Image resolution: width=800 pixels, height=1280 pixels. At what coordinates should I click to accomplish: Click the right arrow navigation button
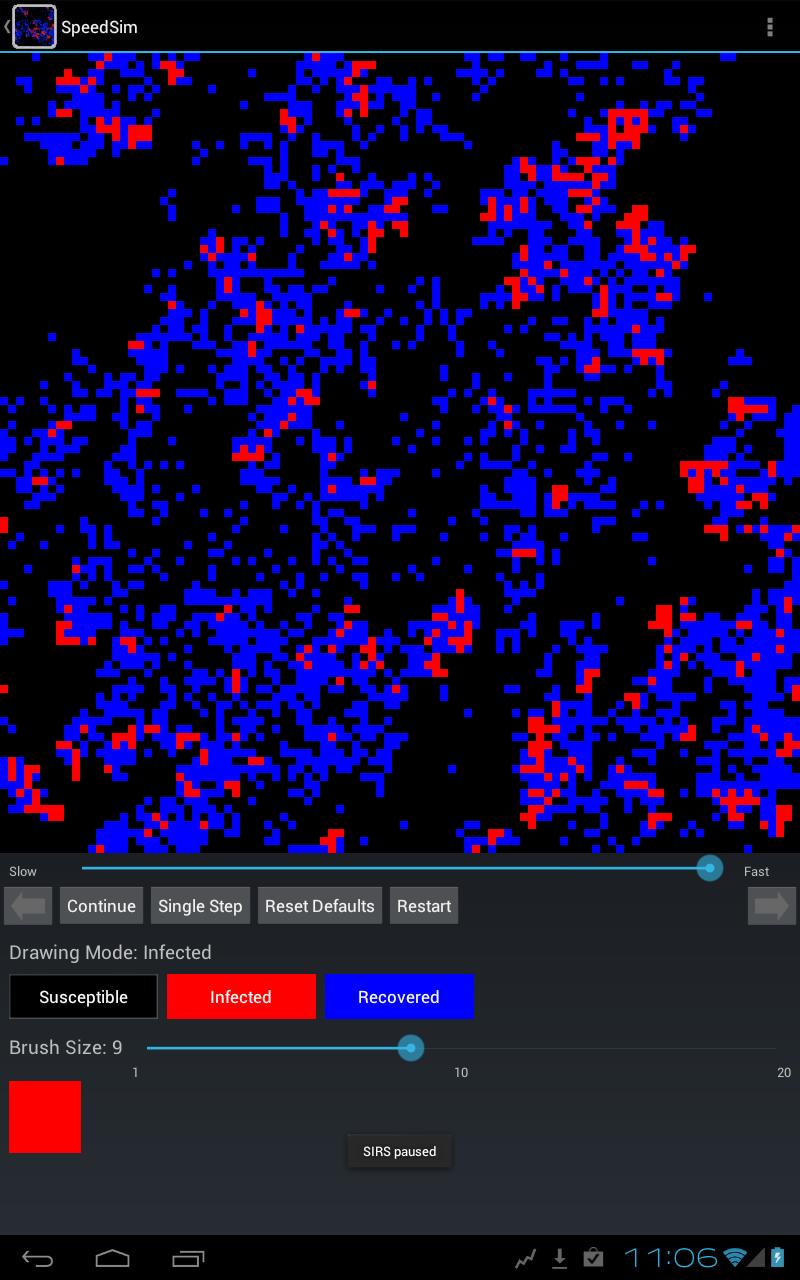pos(772,906)
